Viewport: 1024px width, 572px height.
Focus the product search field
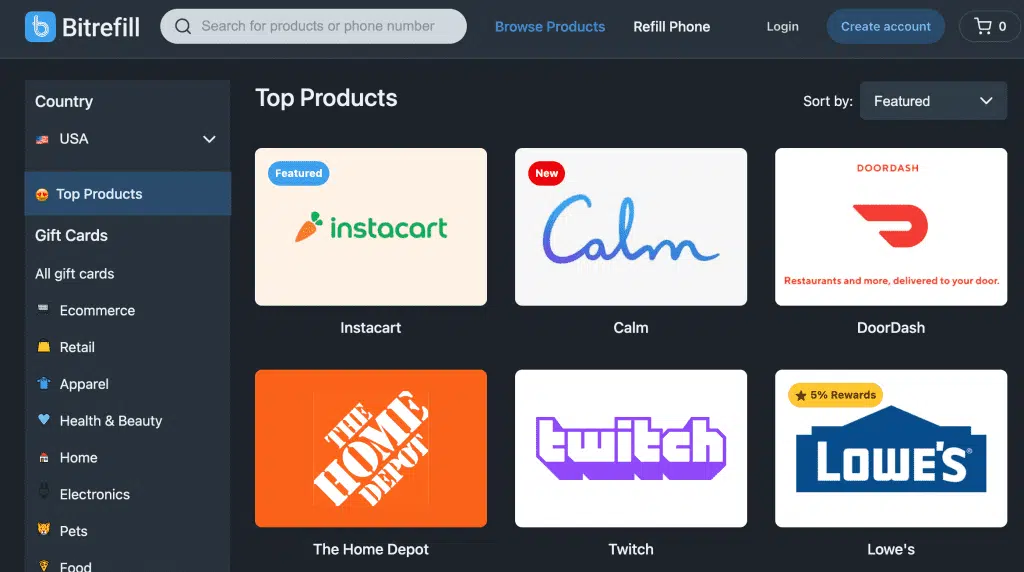[313, 26]
